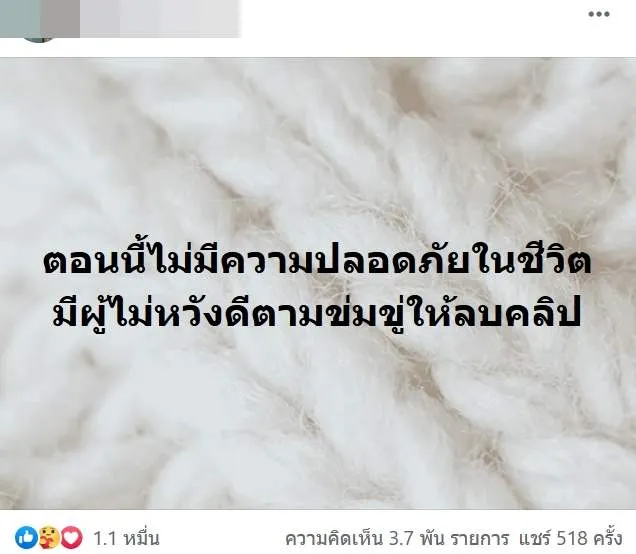This screenshot has height=554, width=636.
Task: Click the text line มีผู้ไม่หวังดีตามข่มขู่ให้ลบคลิป
Action: click(317, 312)
